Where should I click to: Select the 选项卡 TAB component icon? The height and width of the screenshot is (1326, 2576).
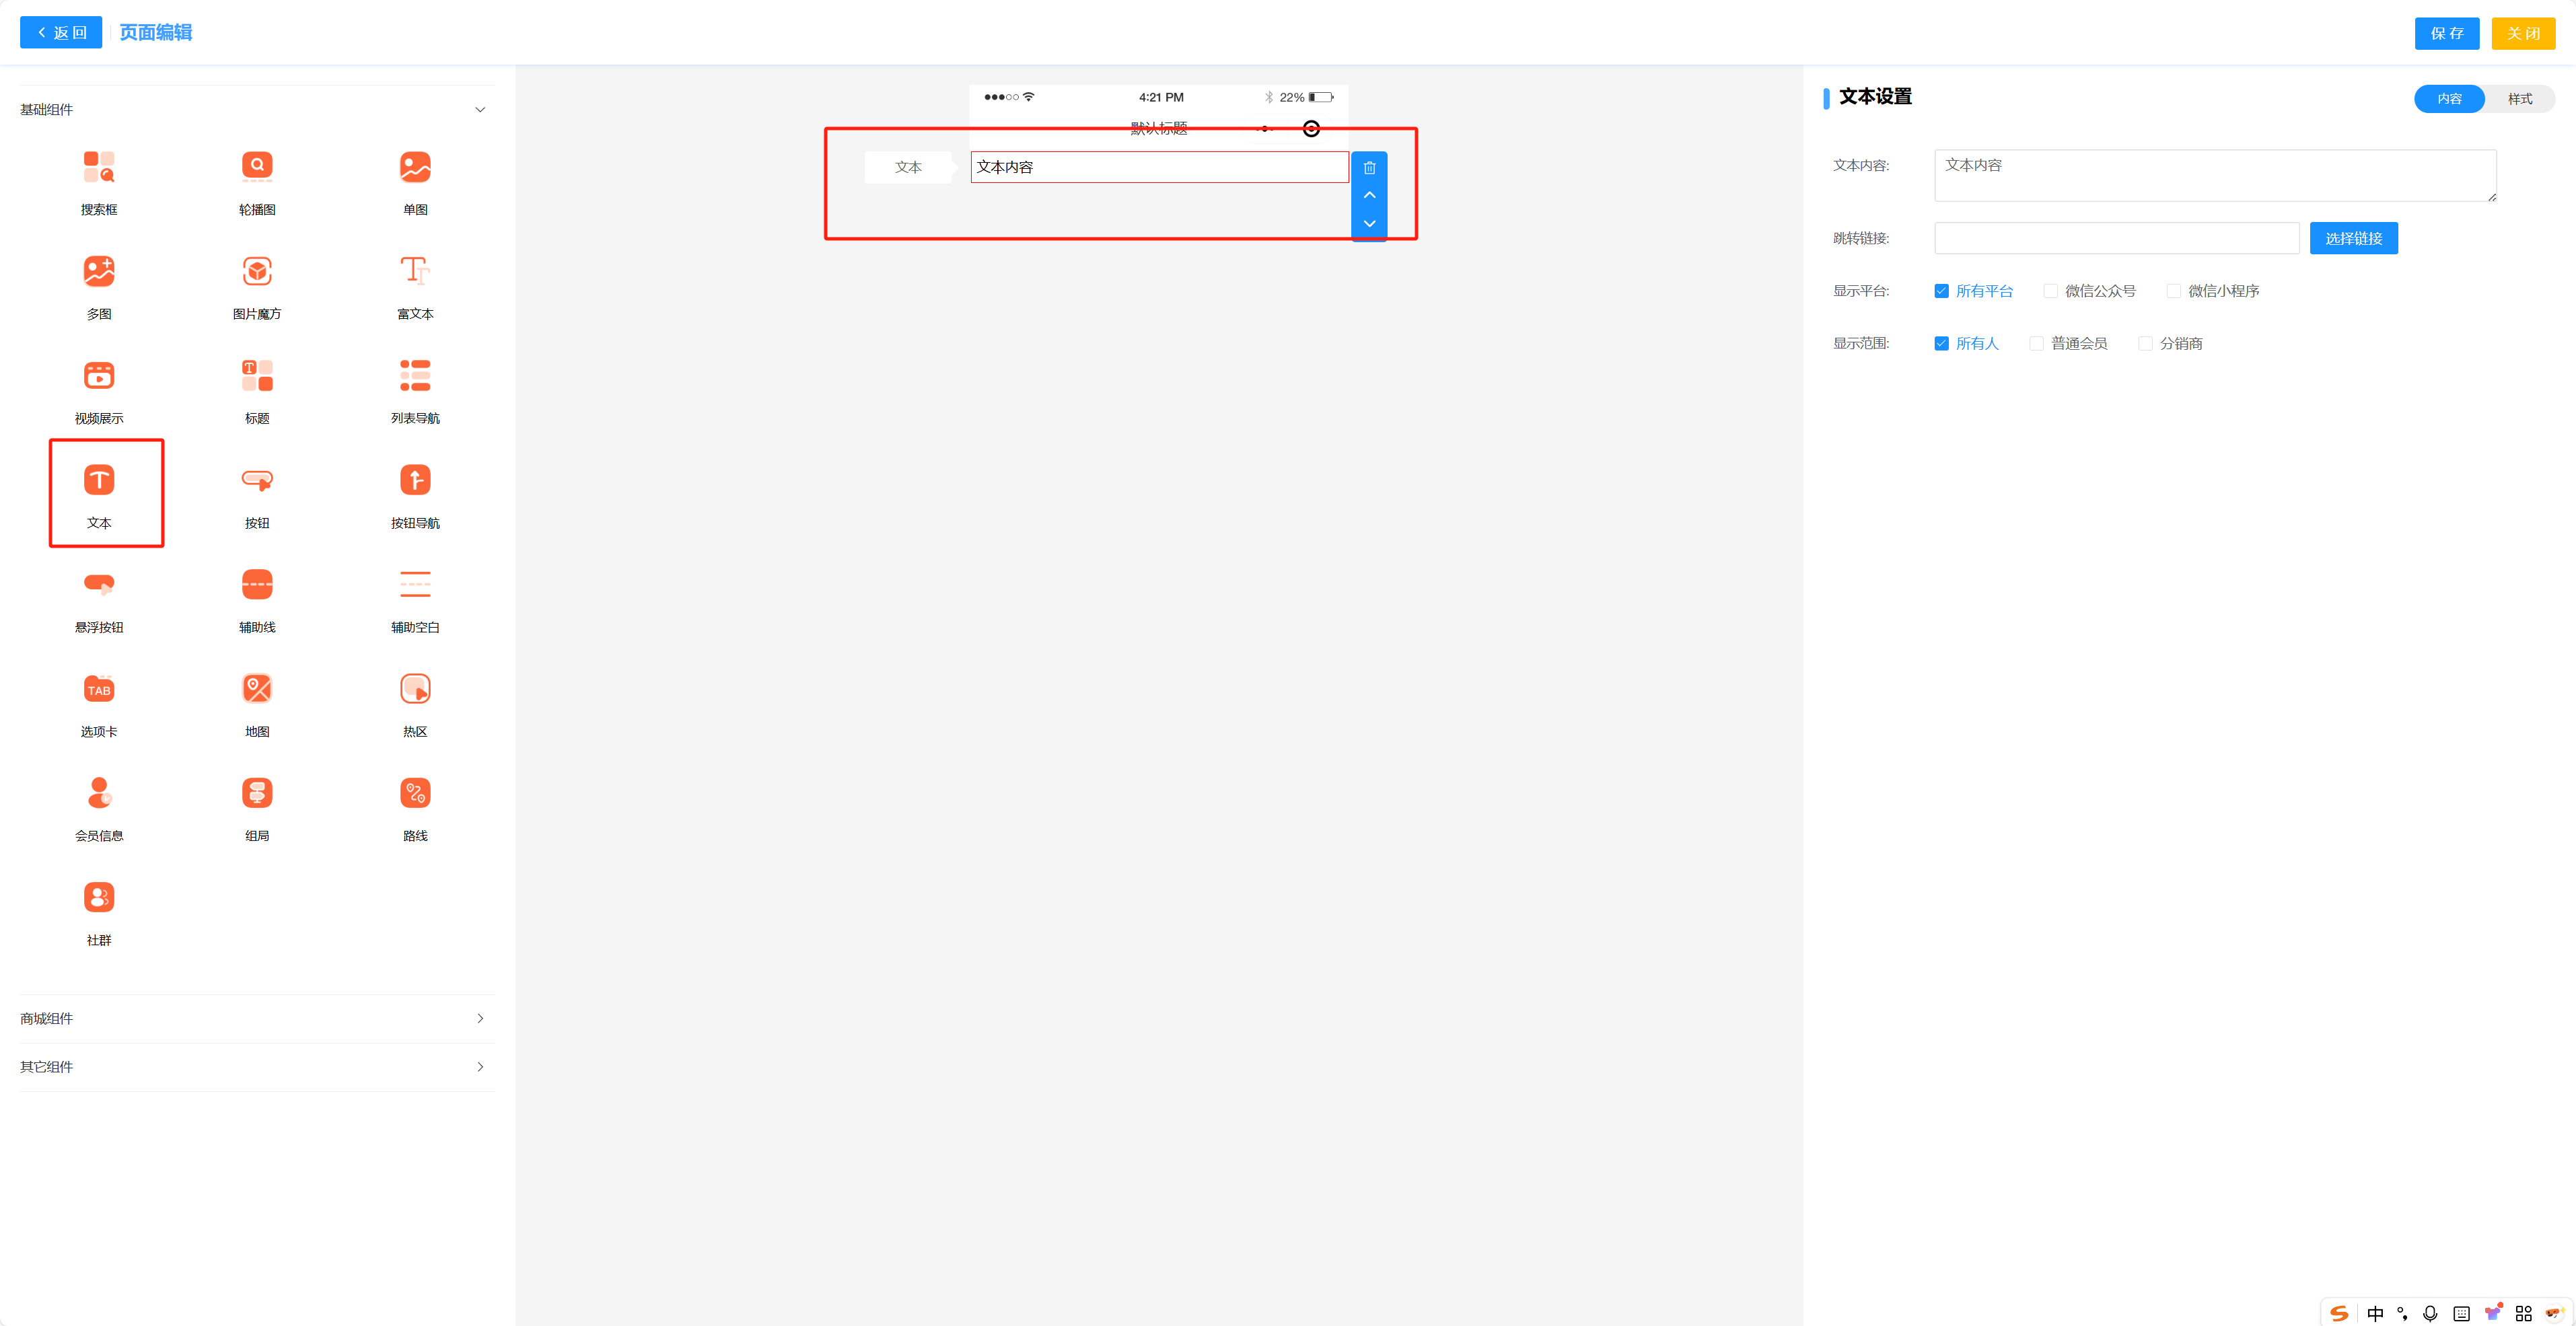[99, 690]
